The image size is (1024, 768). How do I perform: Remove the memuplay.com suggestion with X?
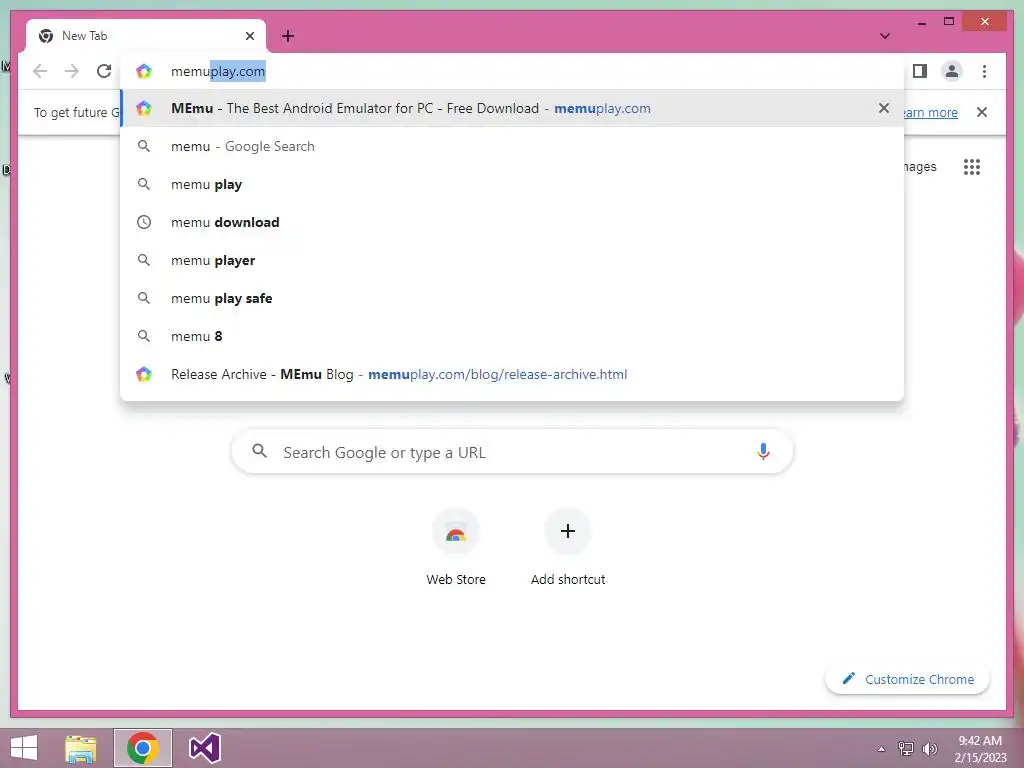[884, 108]
